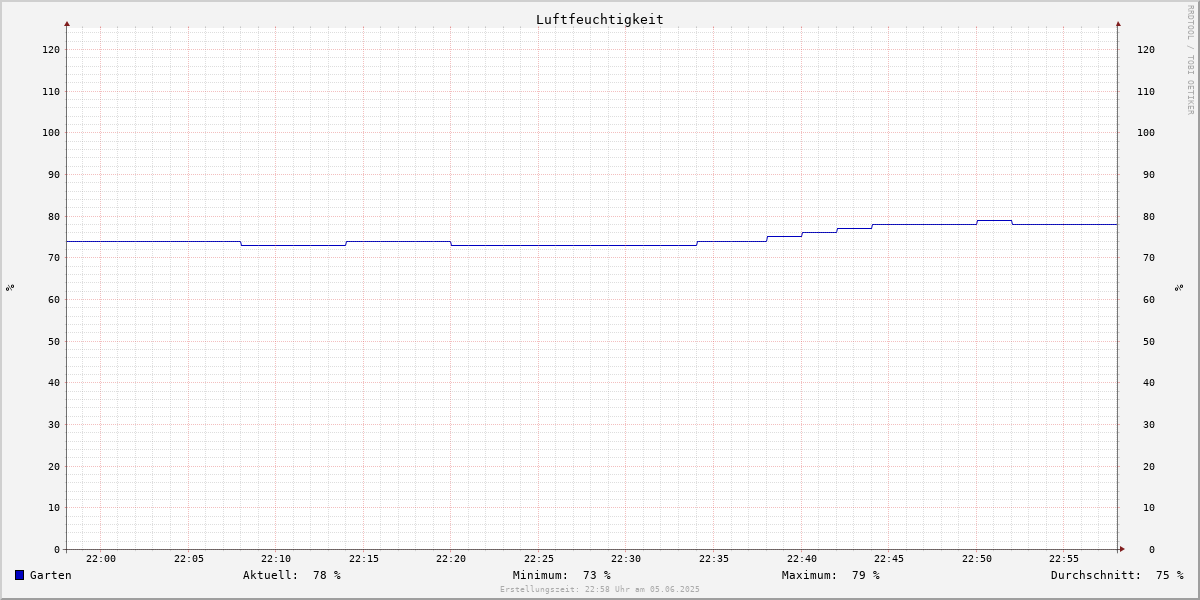Click the red arrow at x-axis end
1200x600 pixels.
click(1122, 549)
